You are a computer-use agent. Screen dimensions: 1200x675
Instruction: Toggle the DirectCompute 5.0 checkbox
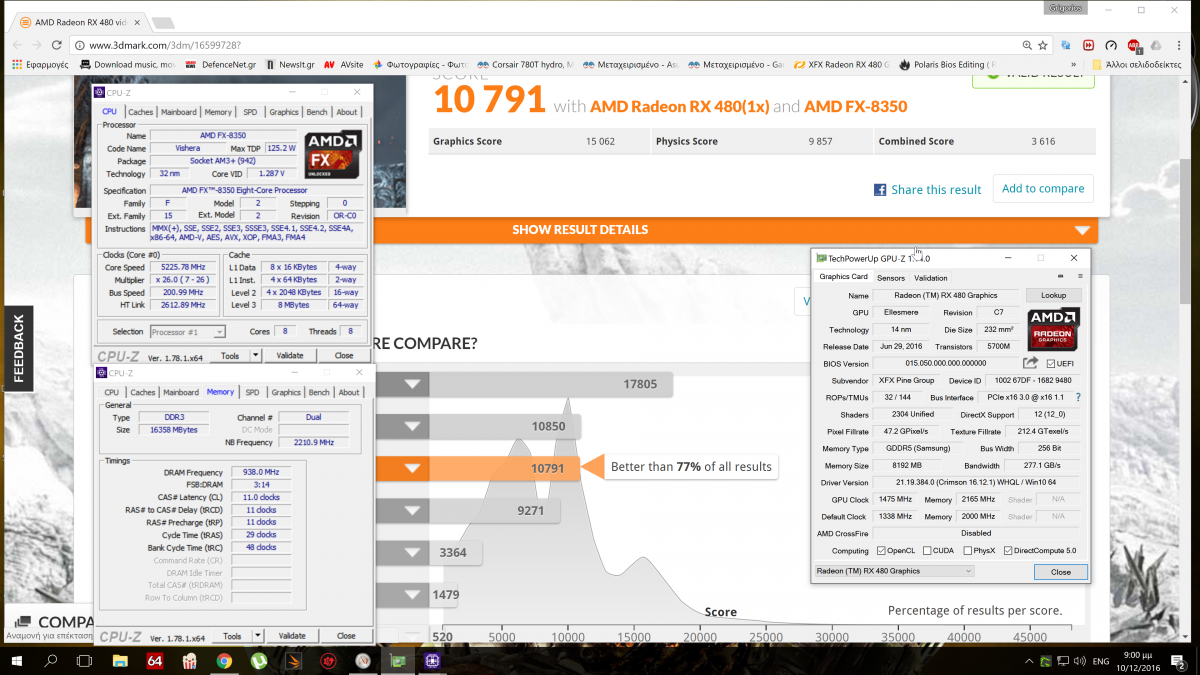click(1008, 550)
